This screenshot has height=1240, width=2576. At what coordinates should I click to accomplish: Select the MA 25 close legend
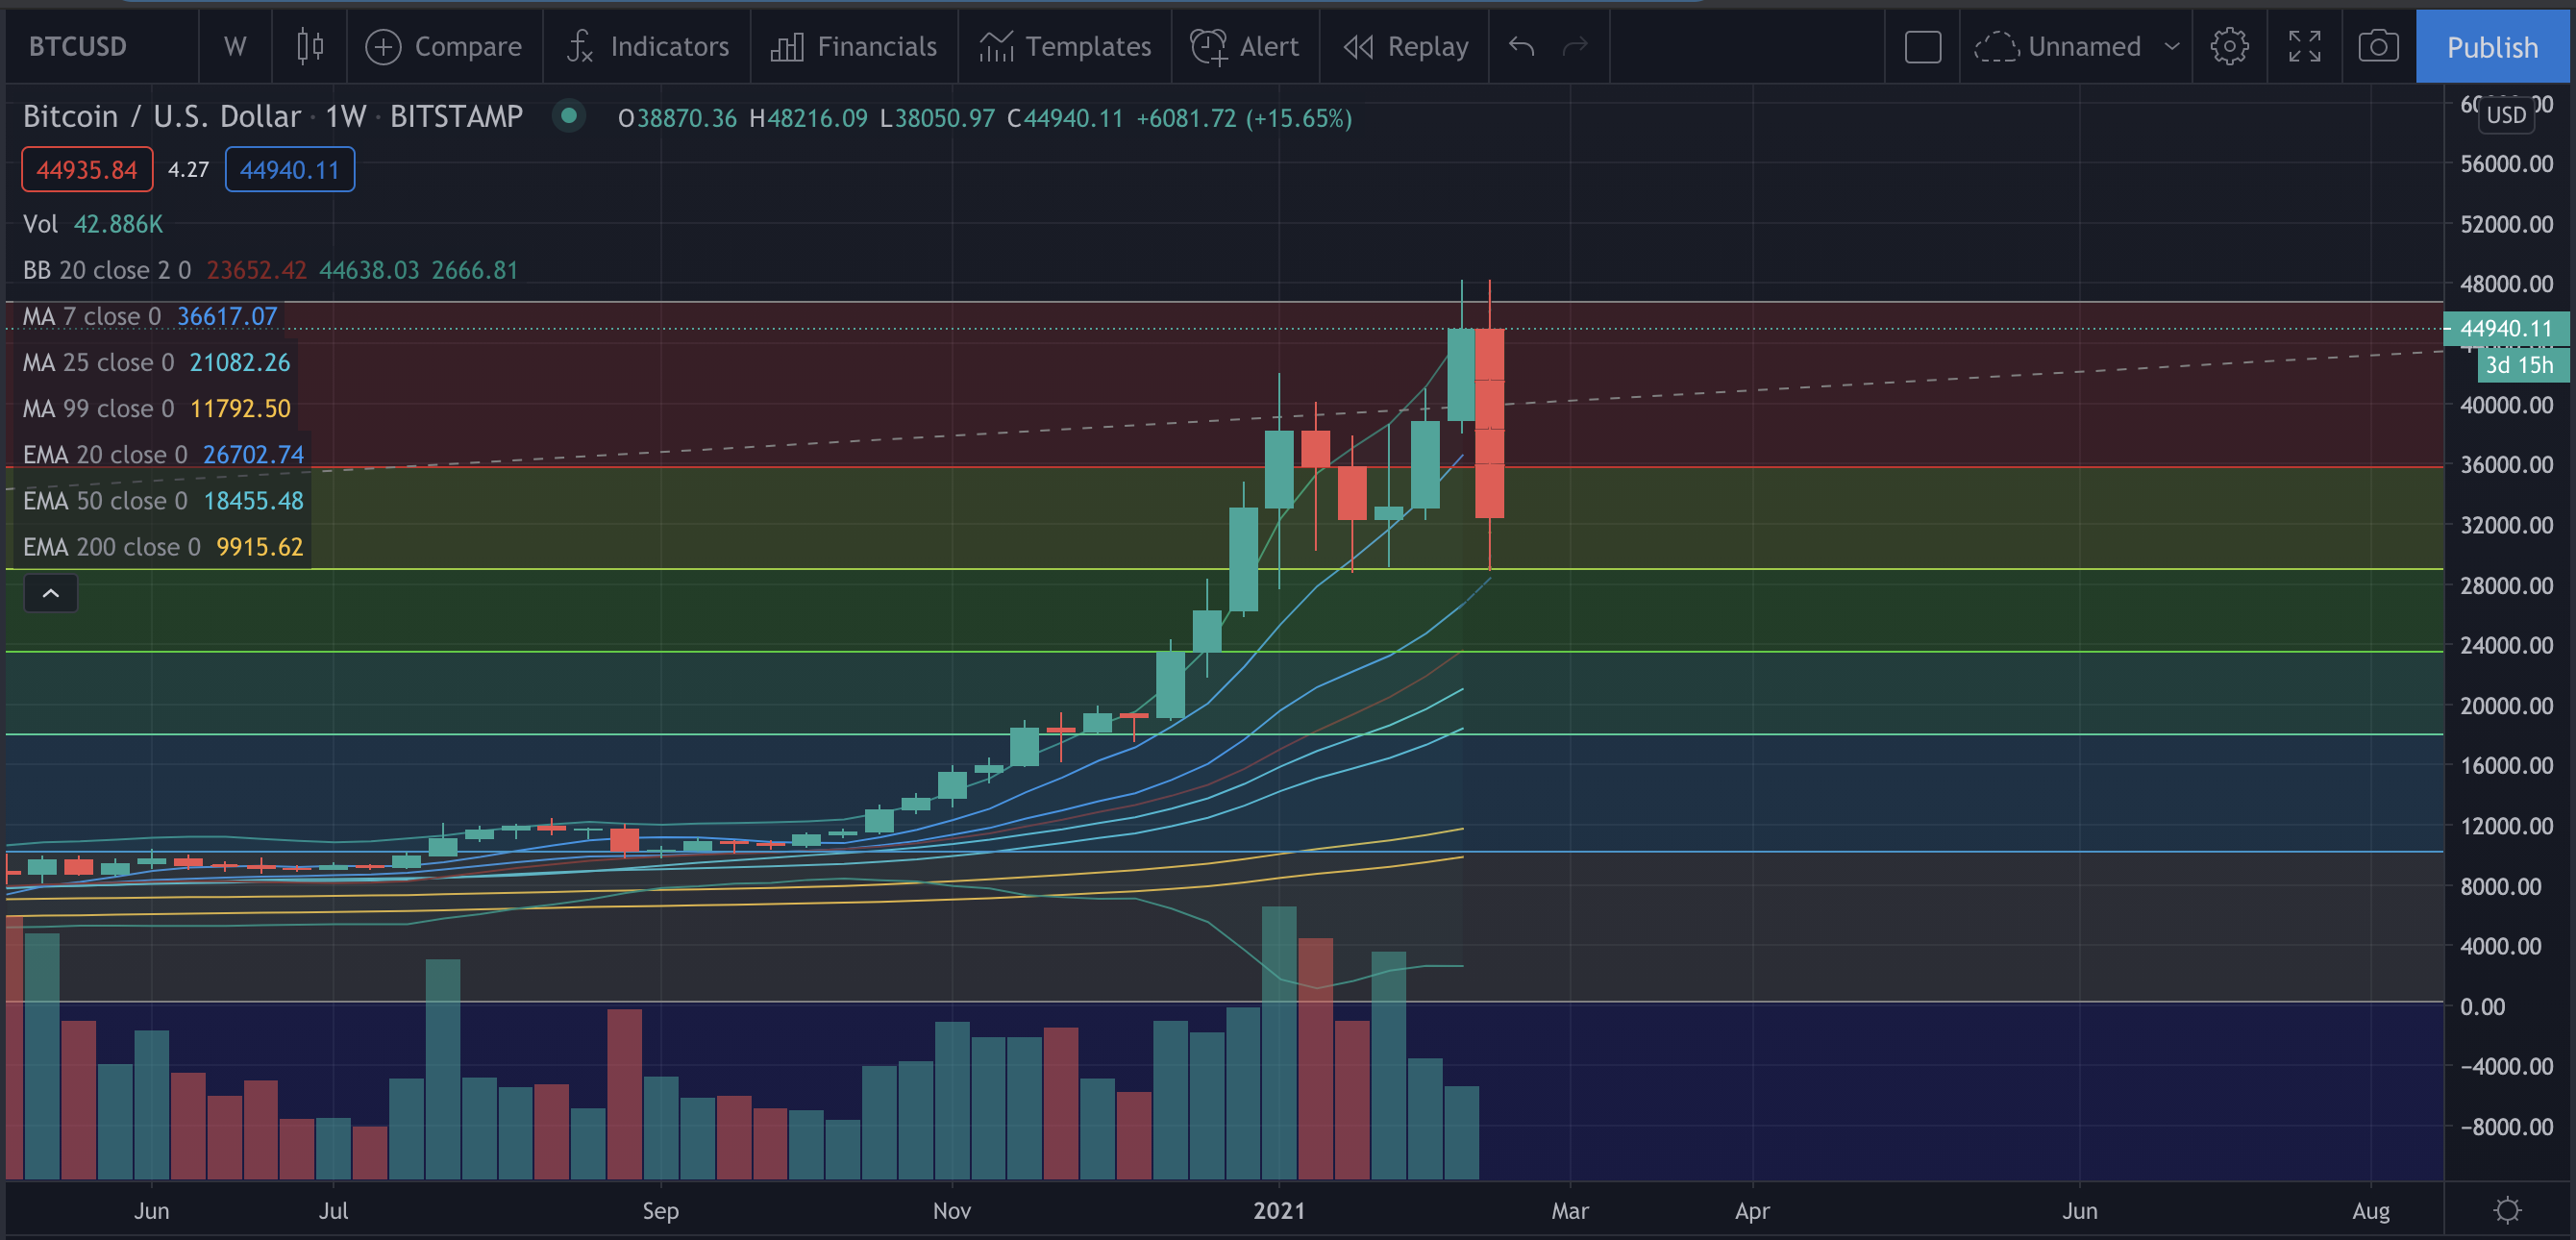(156, 362)
